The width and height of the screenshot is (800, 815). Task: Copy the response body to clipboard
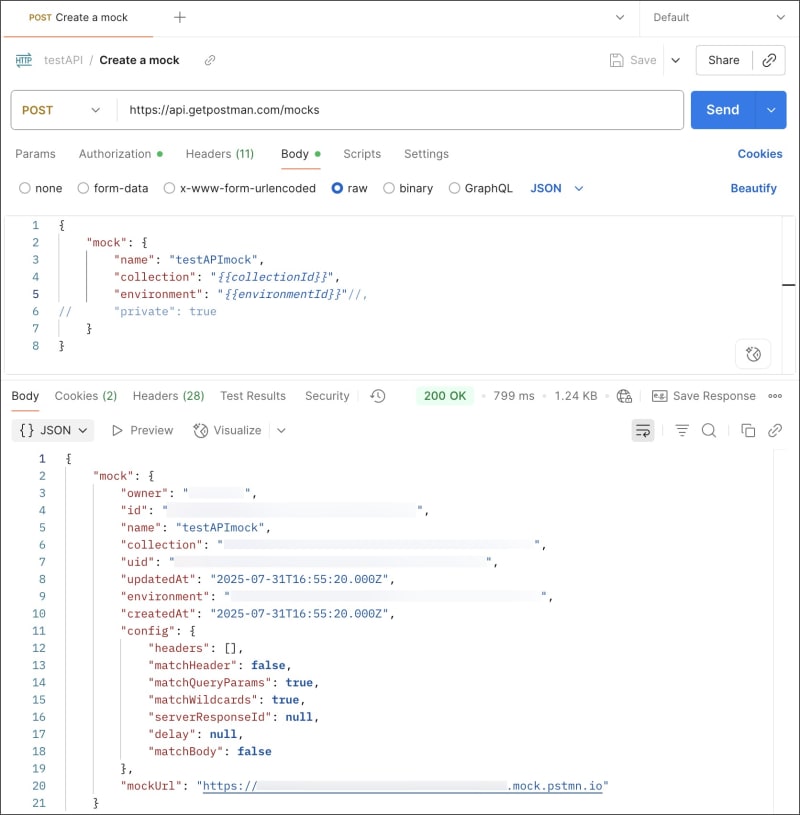click(x=748, y=430)
